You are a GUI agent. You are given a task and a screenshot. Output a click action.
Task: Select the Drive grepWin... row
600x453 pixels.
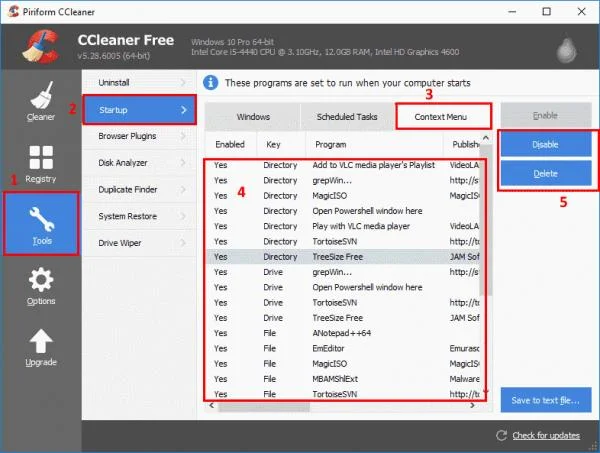pyautogui.click(x=343, y=272)
